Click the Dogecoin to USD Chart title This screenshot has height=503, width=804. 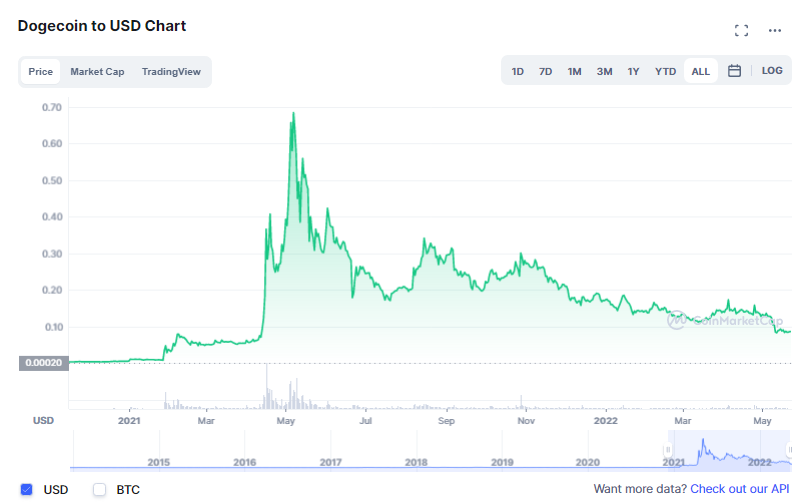[102, 26]
